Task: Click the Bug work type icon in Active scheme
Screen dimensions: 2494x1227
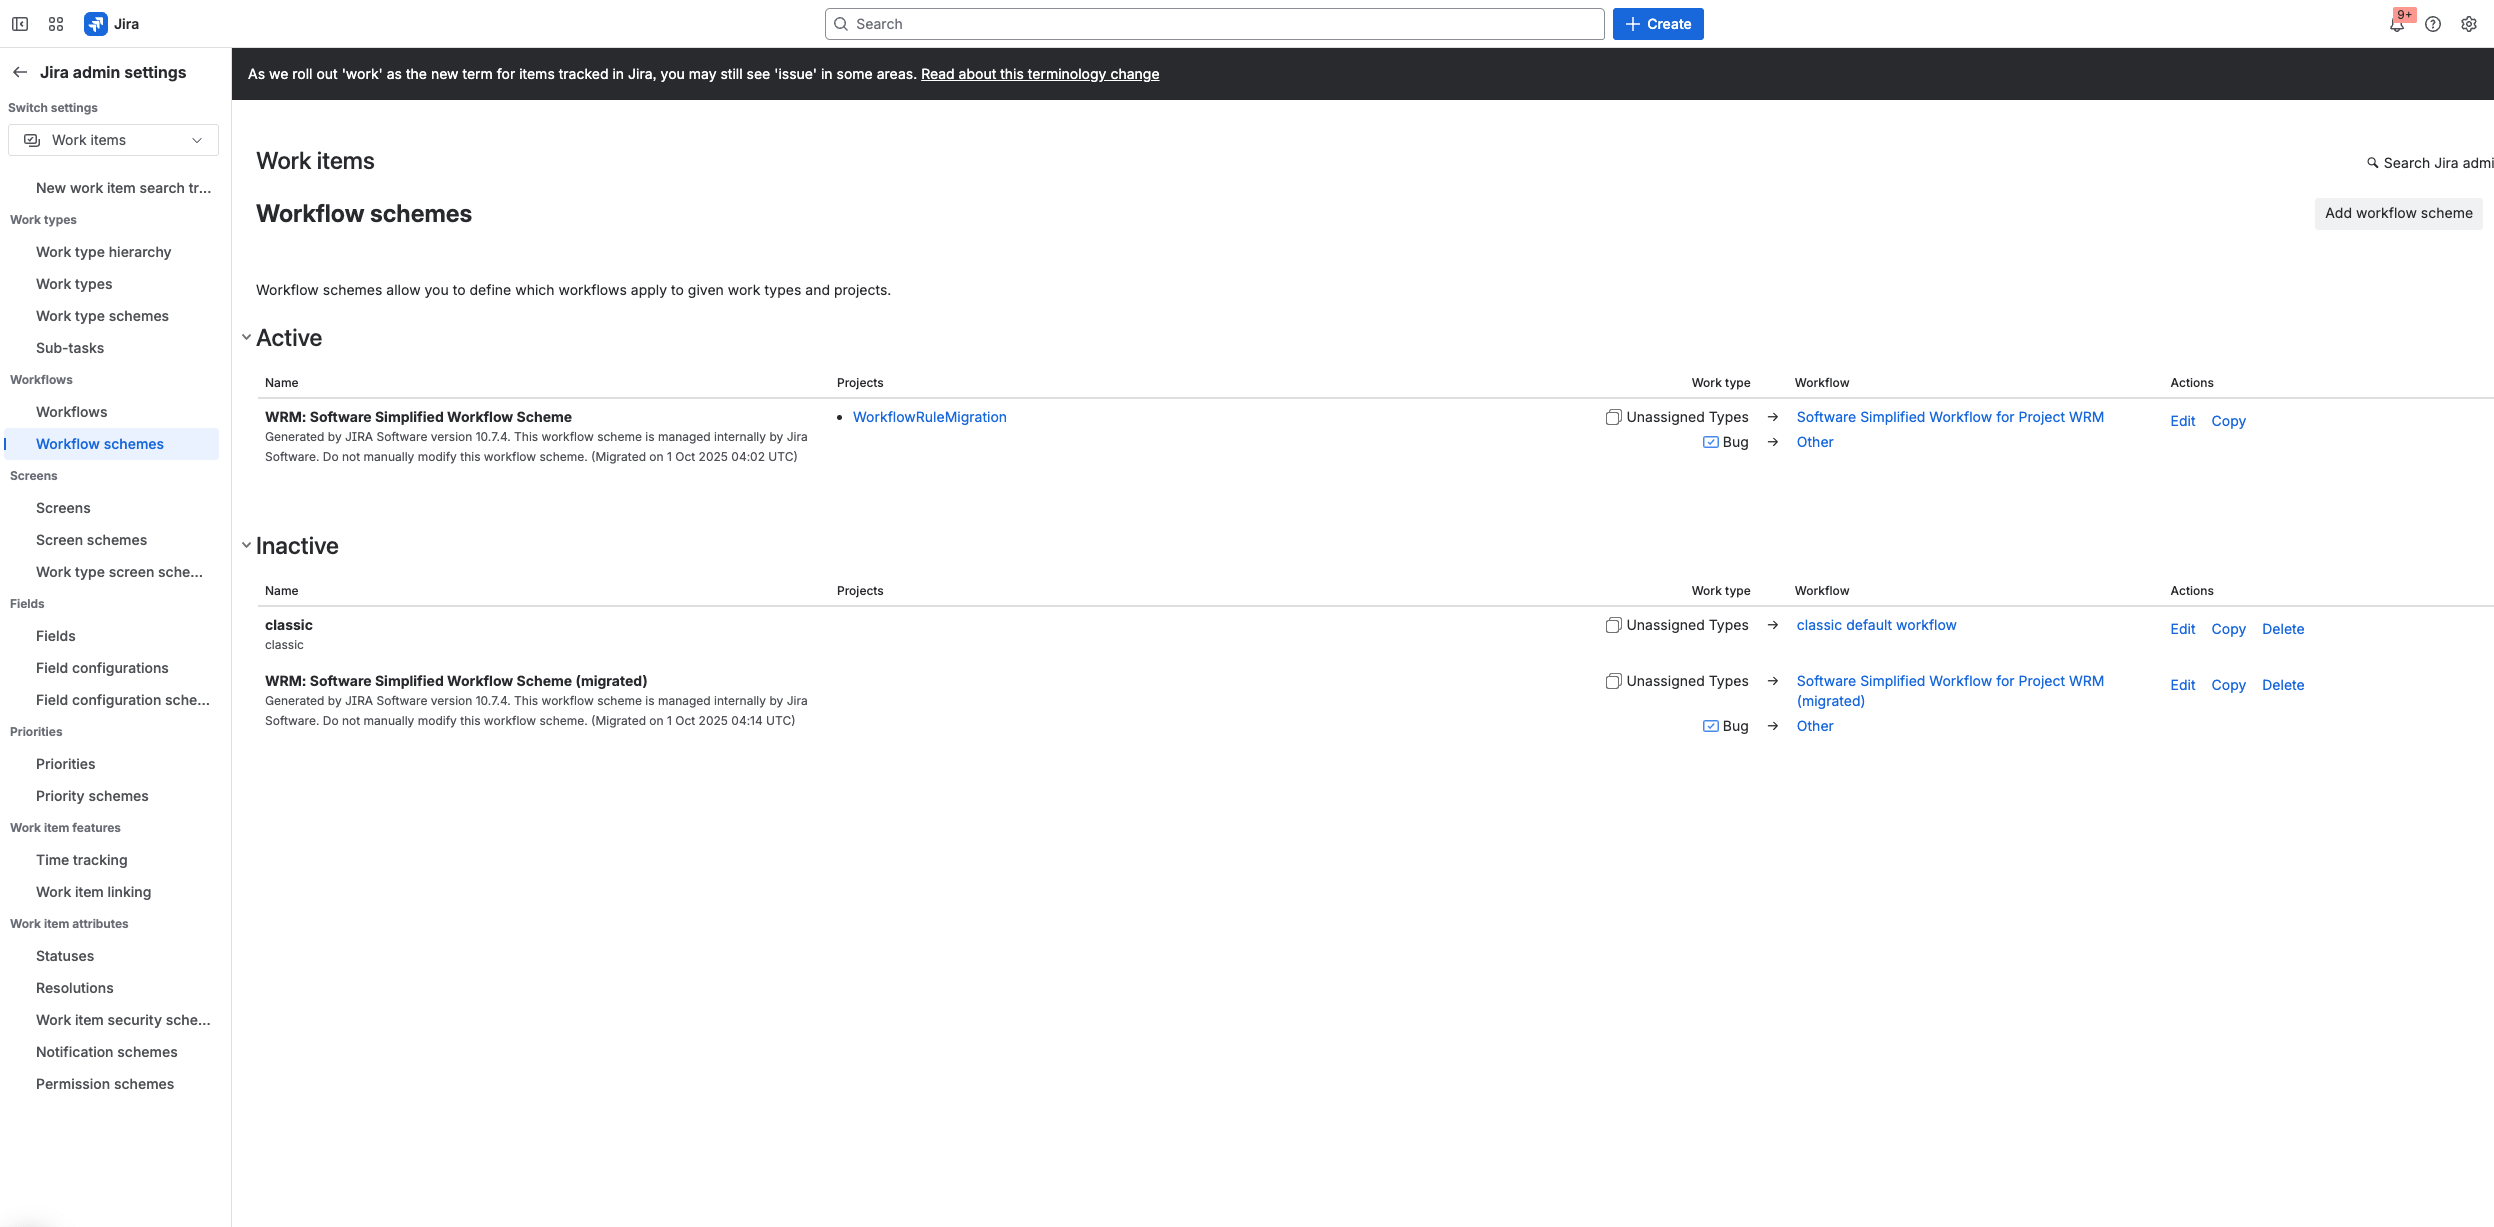Action: pos(1709,442)
